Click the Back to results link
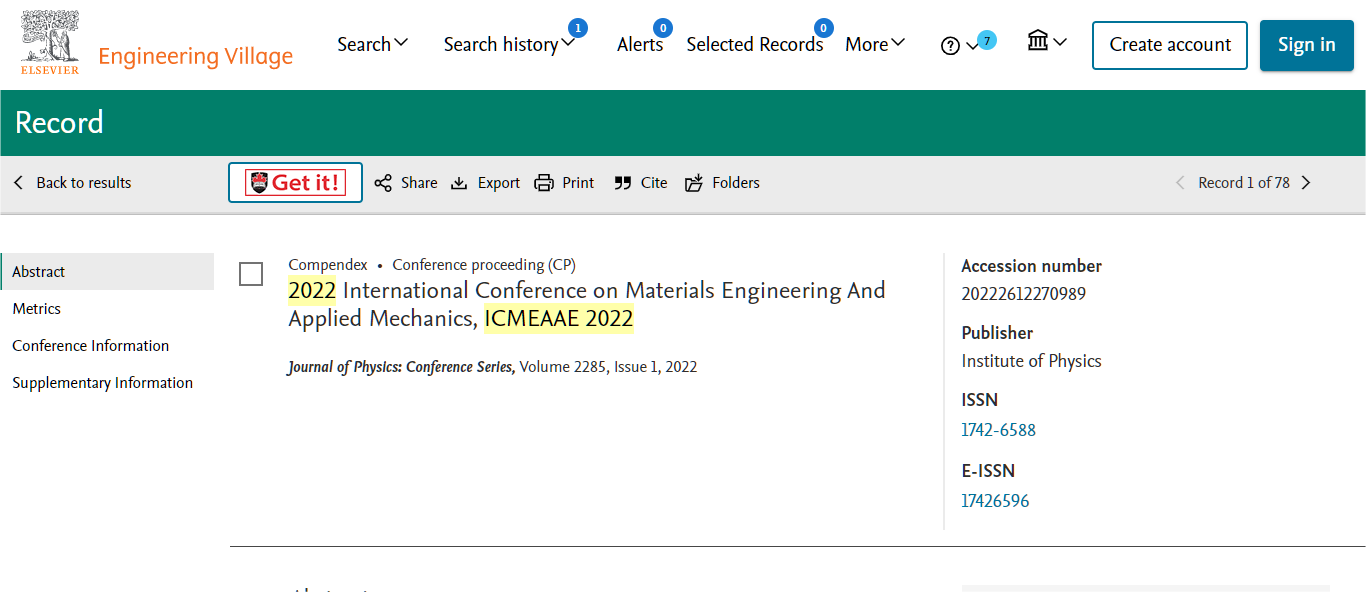Image resolution: width=1366 pixels, height=592 pixels. 84,183
